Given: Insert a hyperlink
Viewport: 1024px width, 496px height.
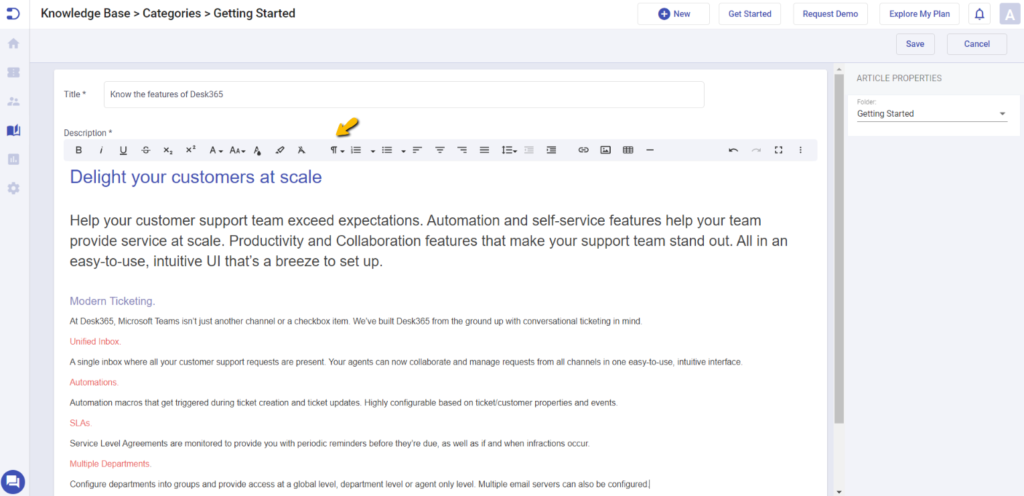Looking at the screenshot, I should pyautogui.click(x=583, y=150).
